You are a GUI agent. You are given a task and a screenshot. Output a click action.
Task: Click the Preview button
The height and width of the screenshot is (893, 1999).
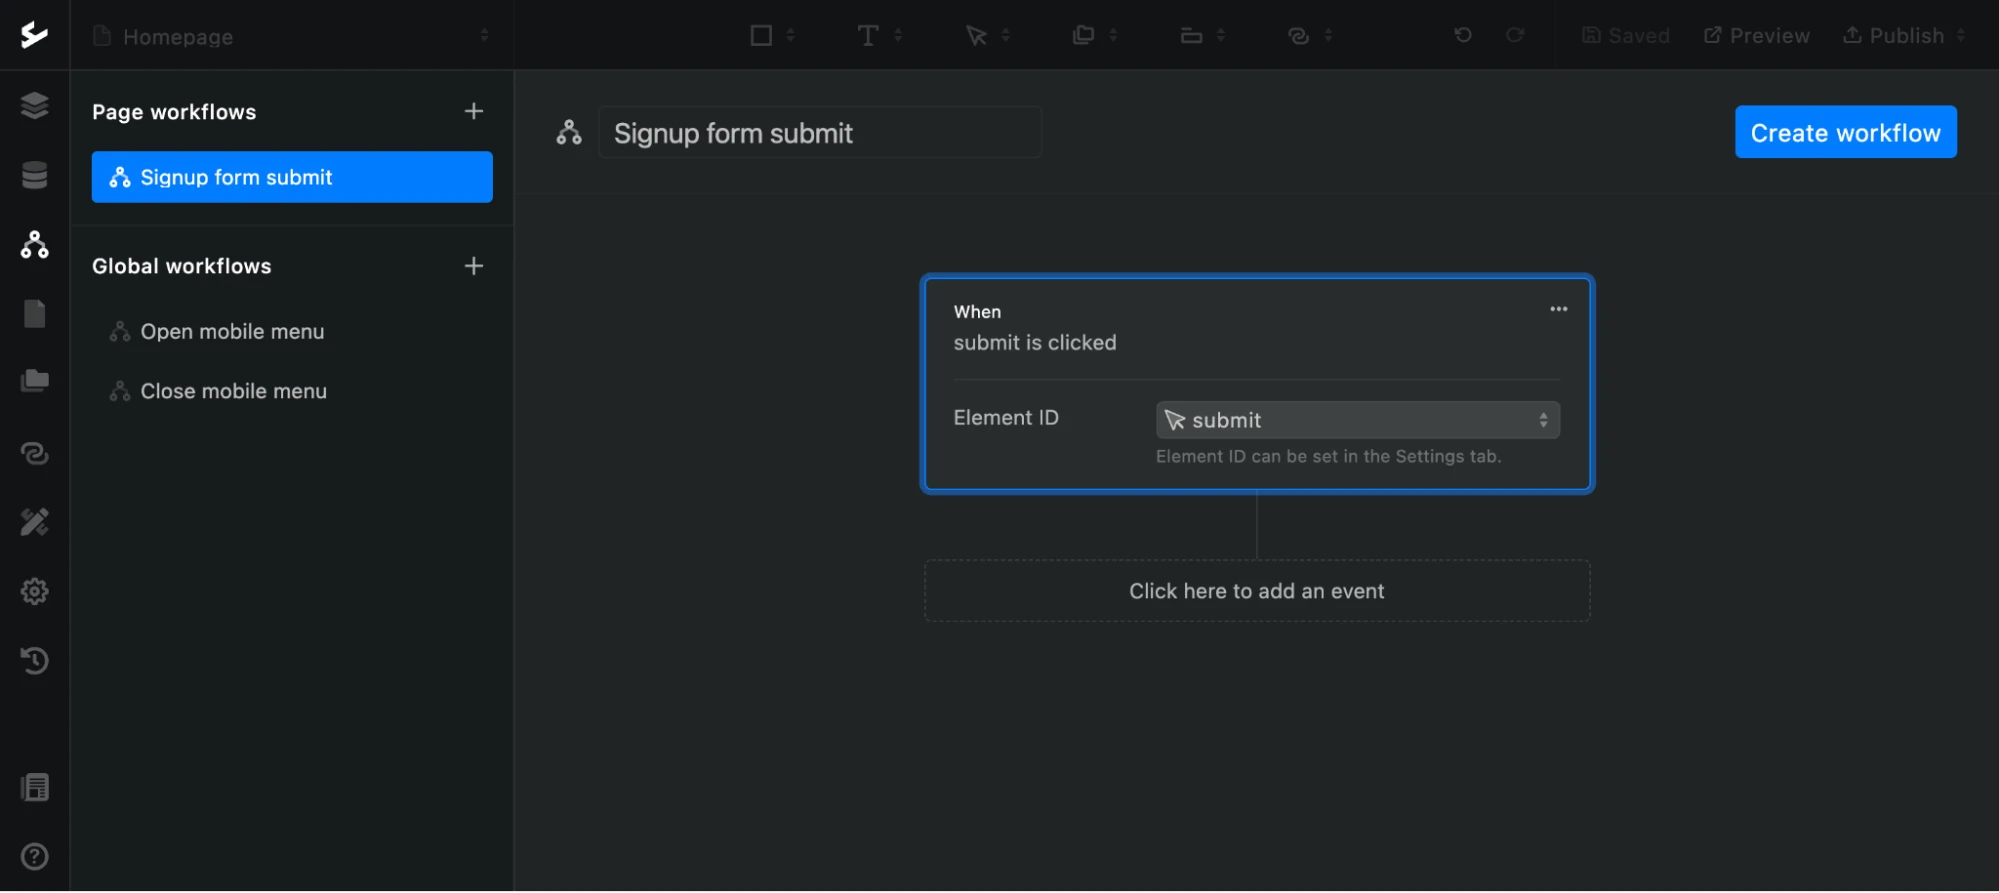(1757, 35)
